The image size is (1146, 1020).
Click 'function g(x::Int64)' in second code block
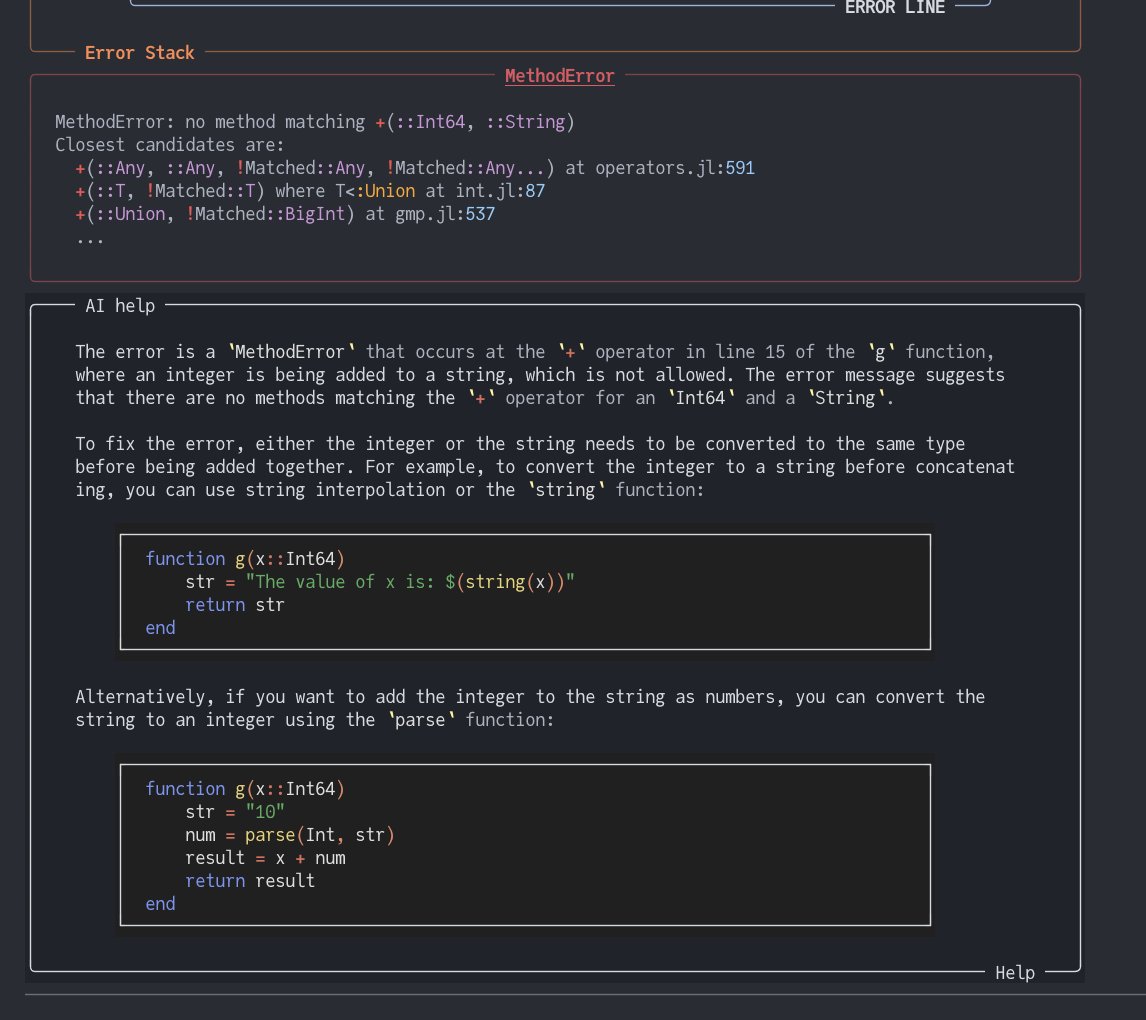(x=245, y=789)
